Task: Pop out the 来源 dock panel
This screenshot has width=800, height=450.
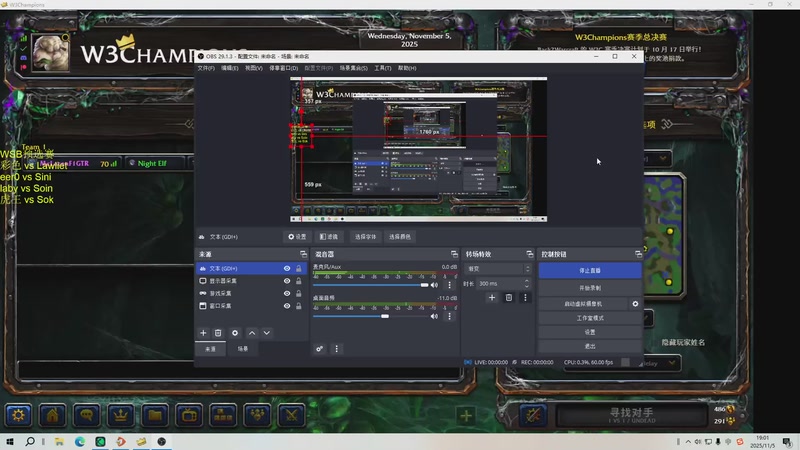Action: 303,254
